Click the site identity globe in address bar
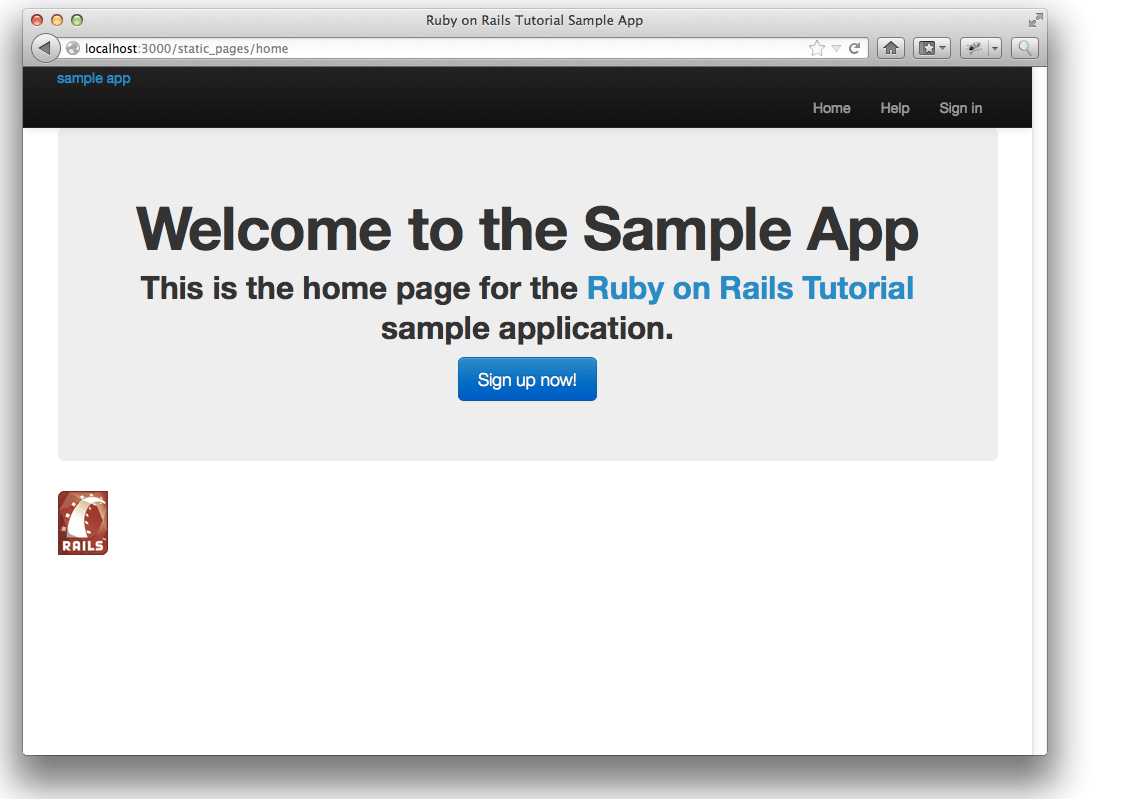Image resolution: width=1123 pixels, height=799 pixels. click(73, 47)
